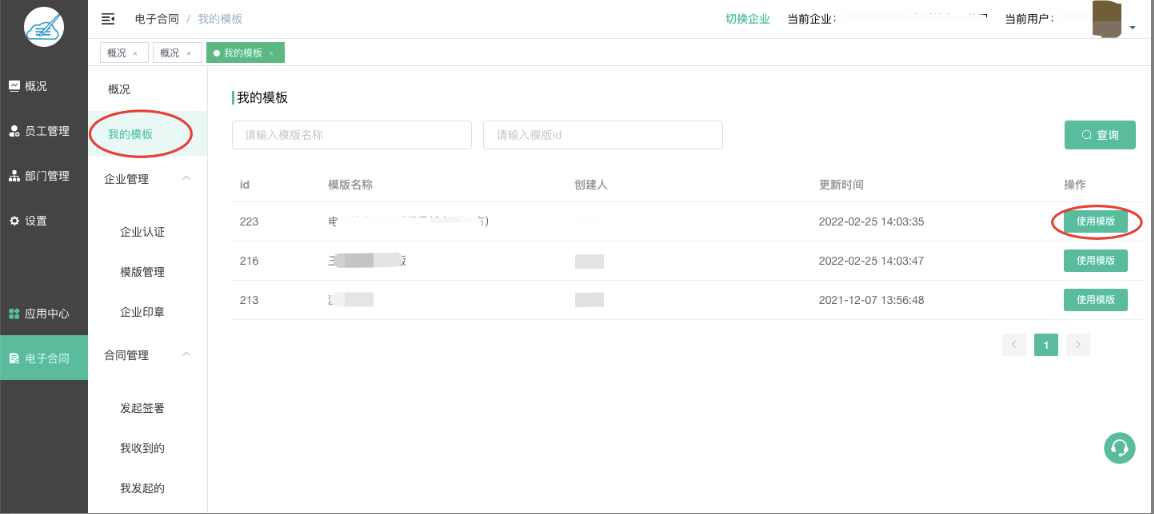This screenshot has height=514, width=1154.
Task: Close the first 概况 tab
Action: pyautogui.click(x=135, y=53)
